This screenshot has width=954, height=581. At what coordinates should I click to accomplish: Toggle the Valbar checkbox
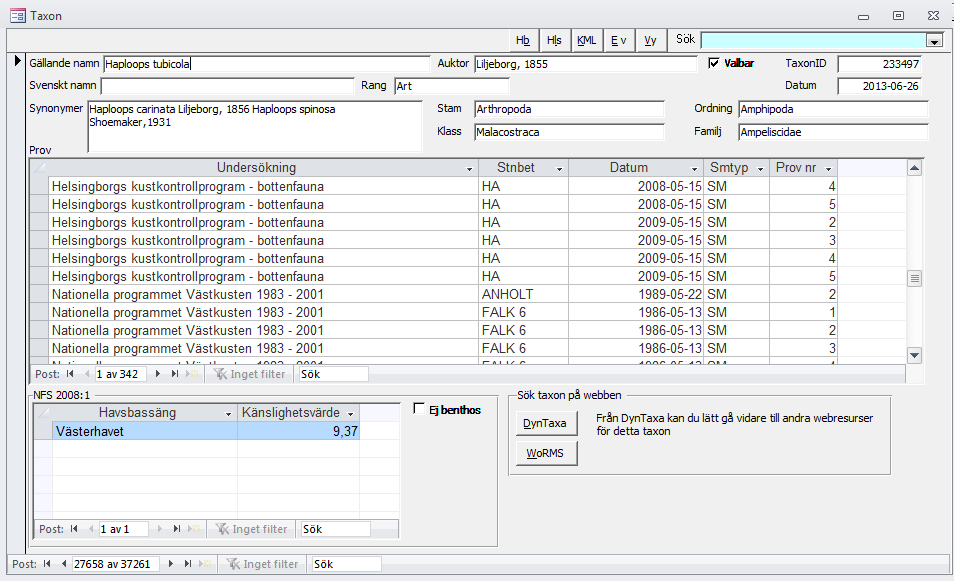point(714,63)
